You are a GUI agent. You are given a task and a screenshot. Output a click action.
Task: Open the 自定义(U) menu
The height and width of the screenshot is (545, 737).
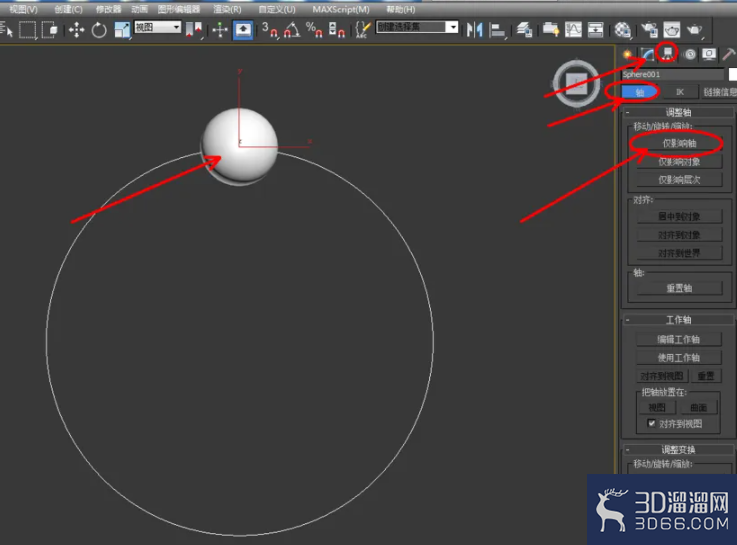[277, 9]
